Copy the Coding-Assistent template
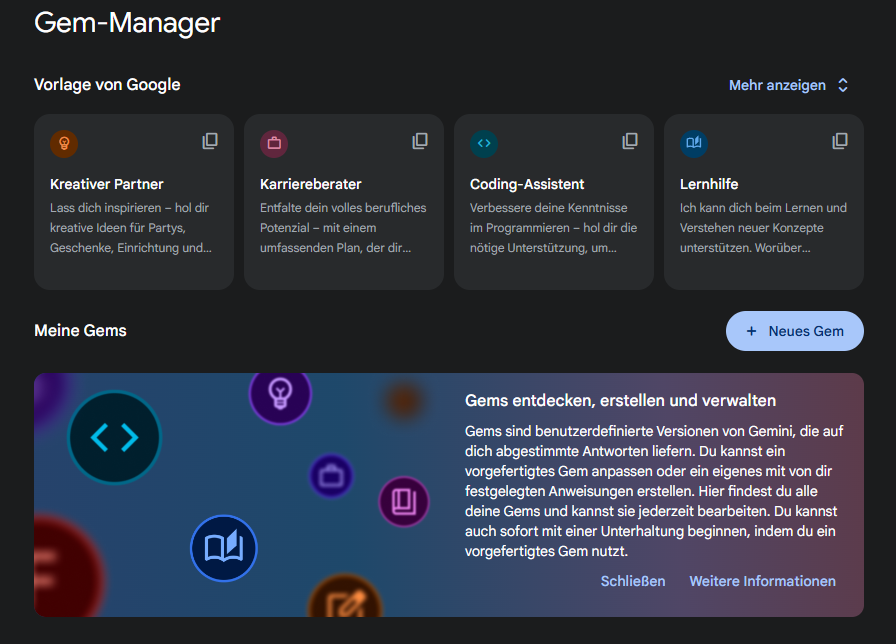The width and height of the screenshot is (896, 644). pyautogui.click(x=630, y=141)
